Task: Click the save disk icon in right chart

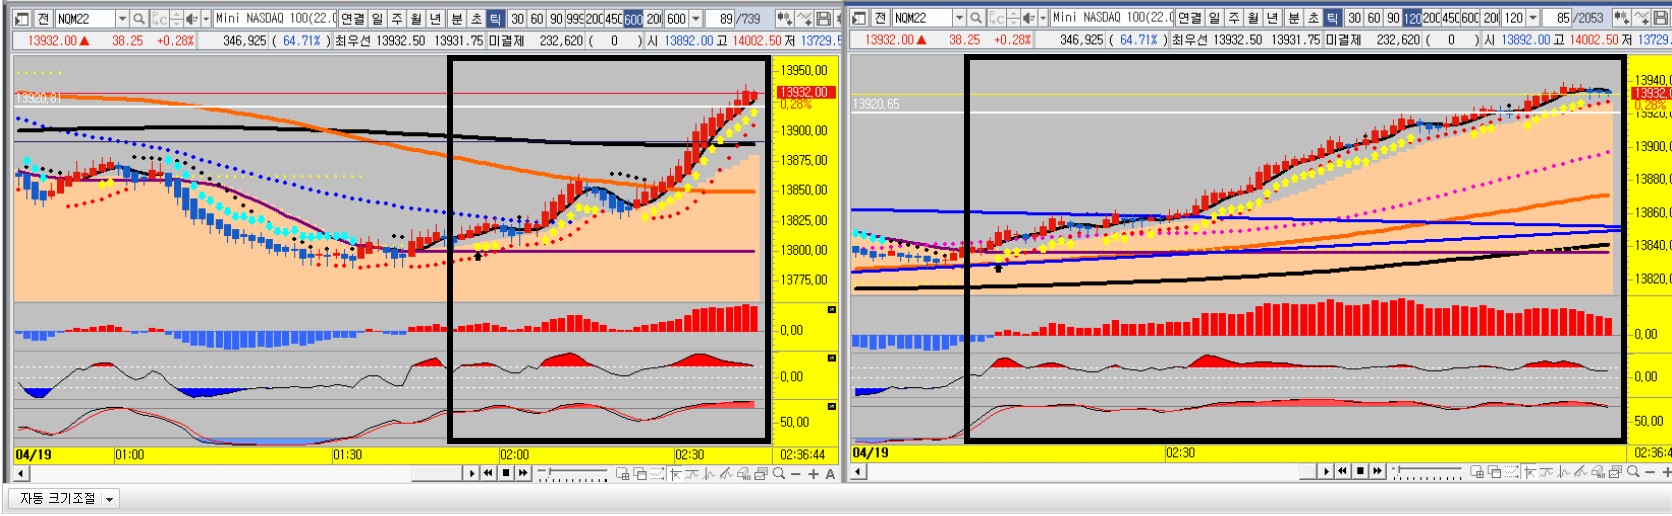Action: pos(1660,19)
